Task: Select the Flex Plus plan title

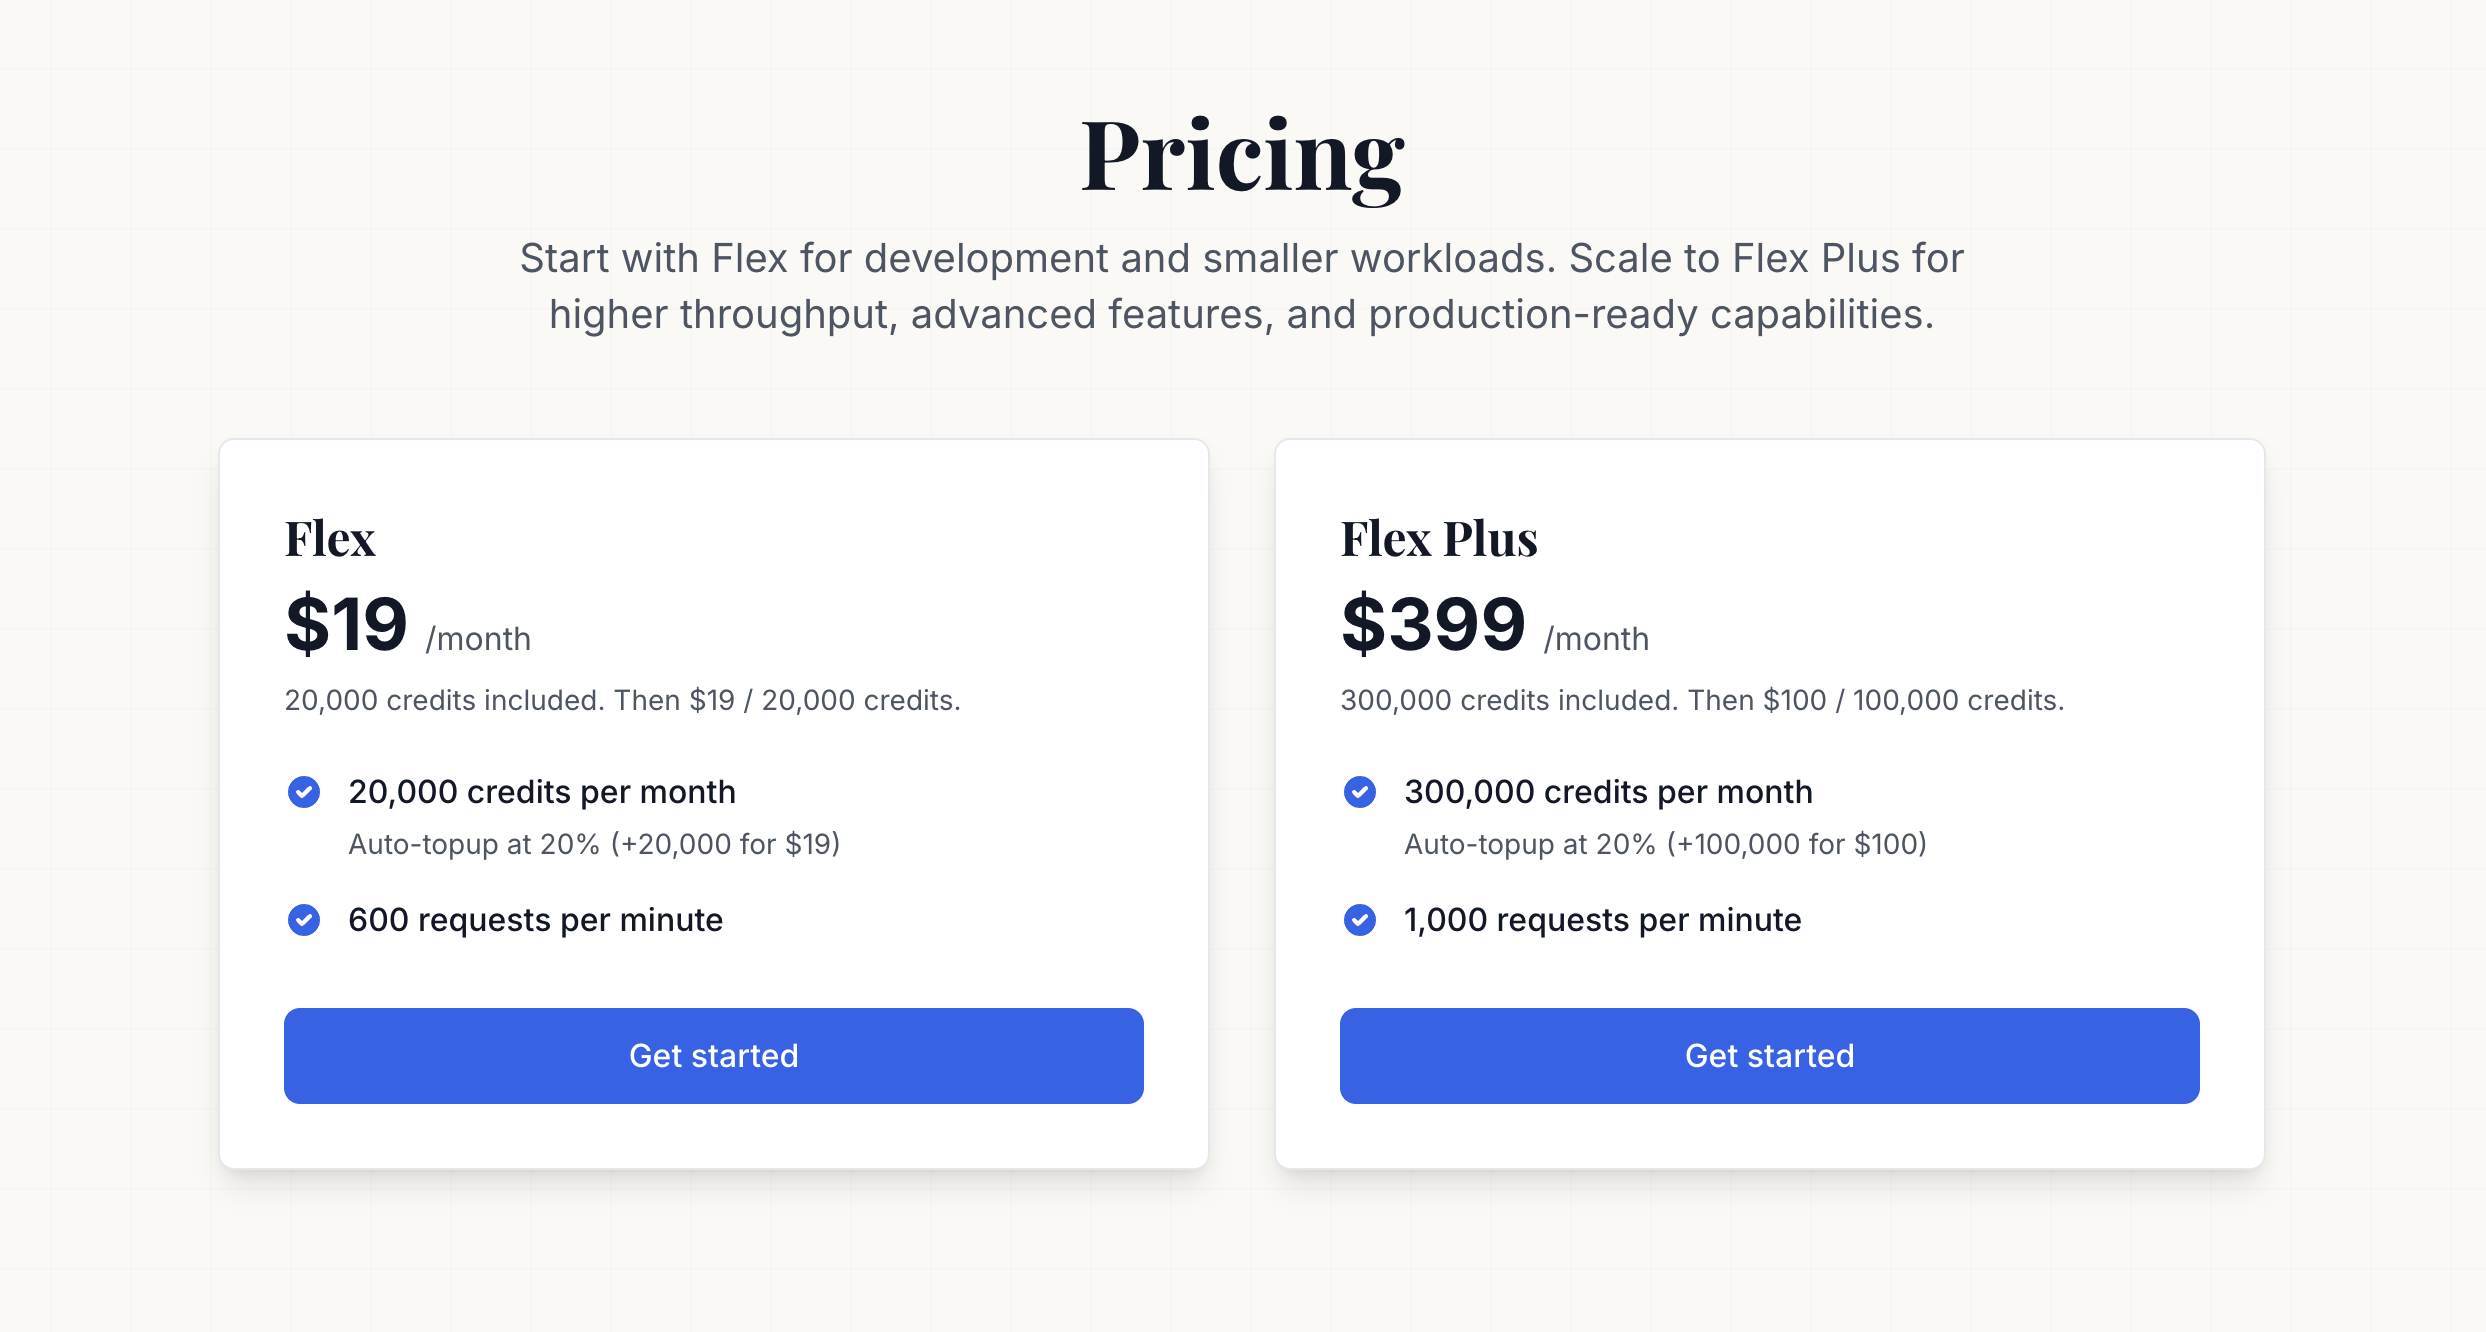Action: click(x=1439, y=539)
